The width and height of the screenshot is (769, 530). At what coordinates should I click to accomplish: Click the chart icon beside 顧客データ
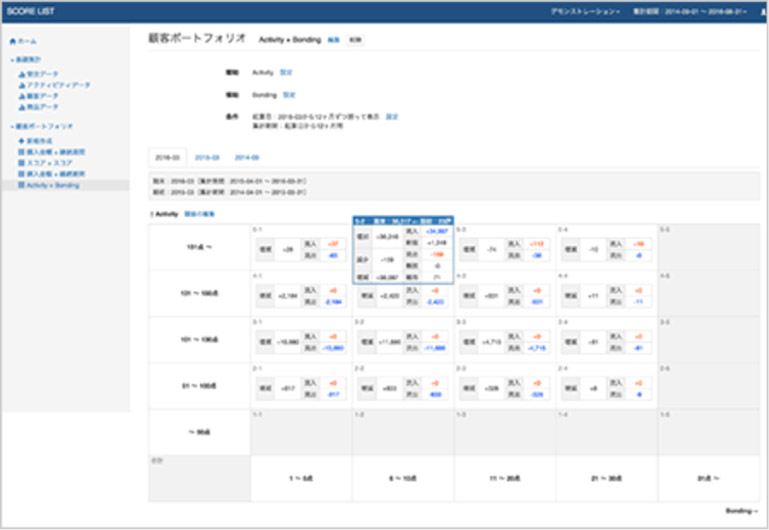click(21, 97)
